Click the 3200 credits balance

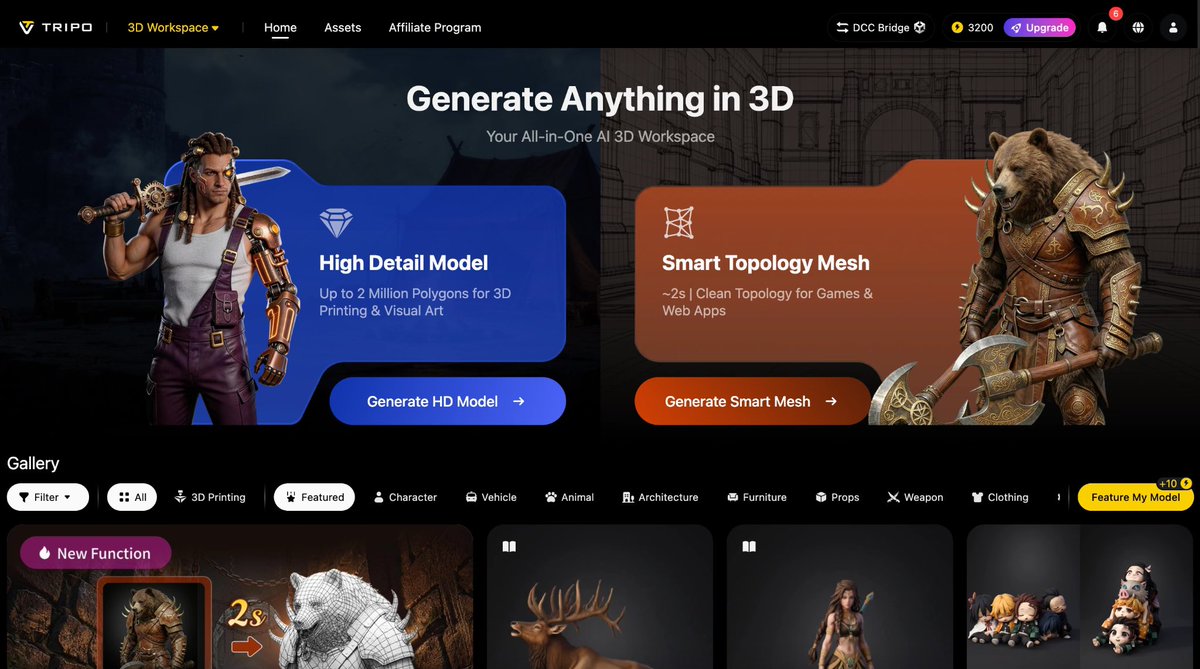coord(971,27)
